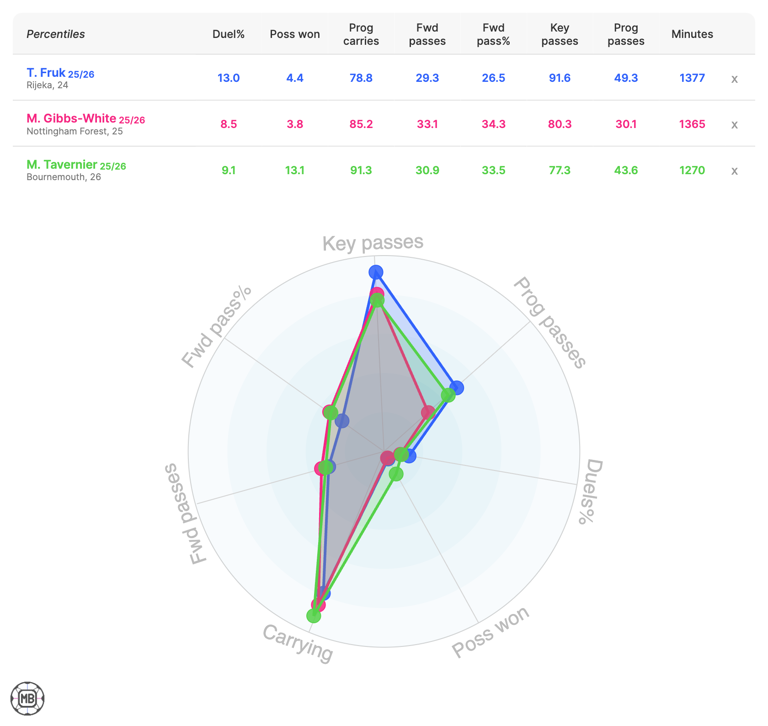Select Fruk's Duel% value 13.0
Viewport: 768px width, 726px height.
[x=228, y=78]
